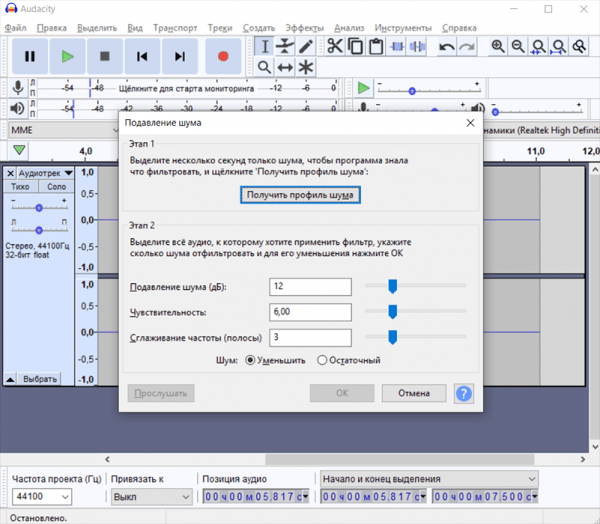600x524 pixels.
Task: Click the 'Выбрать' track button
Action: [x=40, y=379]
